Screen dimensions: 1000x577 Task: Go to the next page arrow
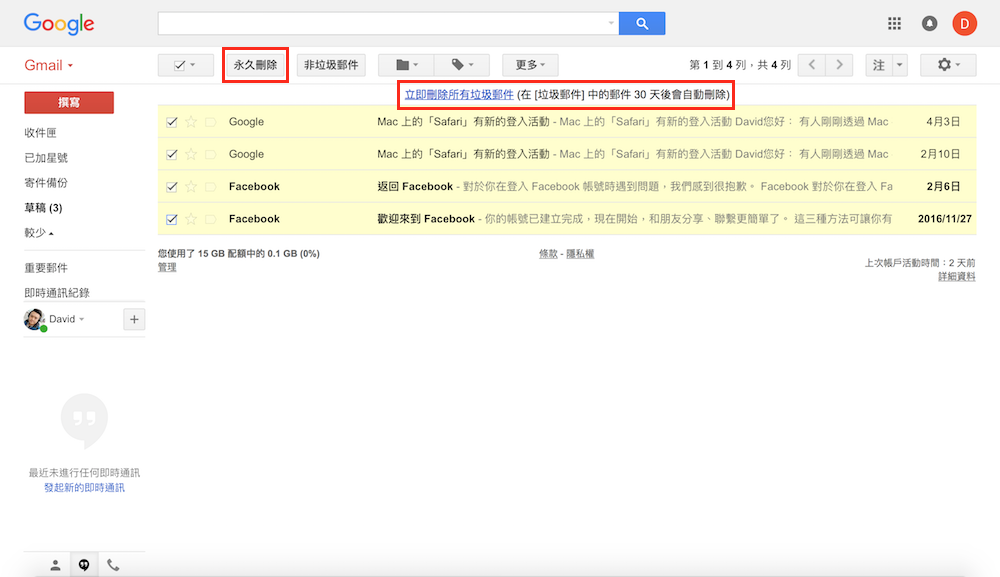(x=840, y=65)
